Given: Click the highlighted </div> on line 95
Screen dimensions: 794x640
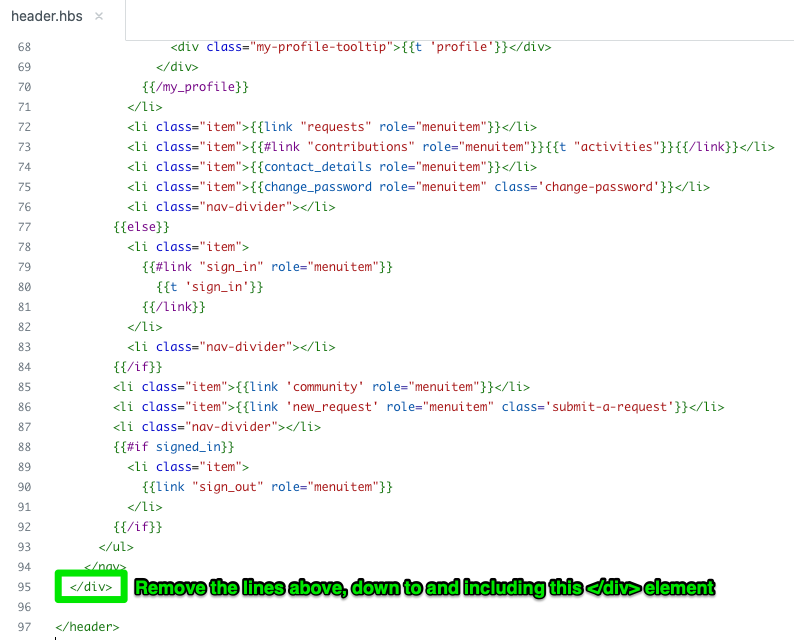Looking at the screenshot, I should click(91, 587).
